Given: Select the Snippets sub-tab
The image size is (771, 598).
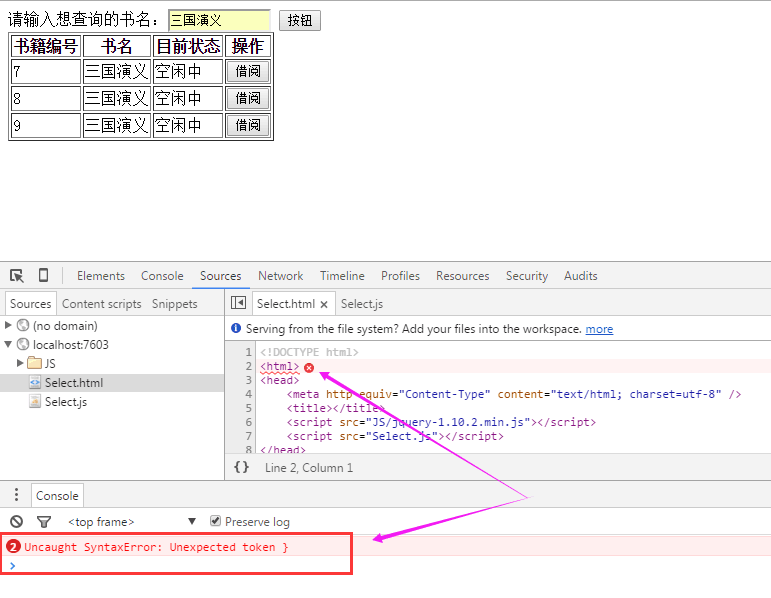Looking at the screenshot, I should 175,304.
